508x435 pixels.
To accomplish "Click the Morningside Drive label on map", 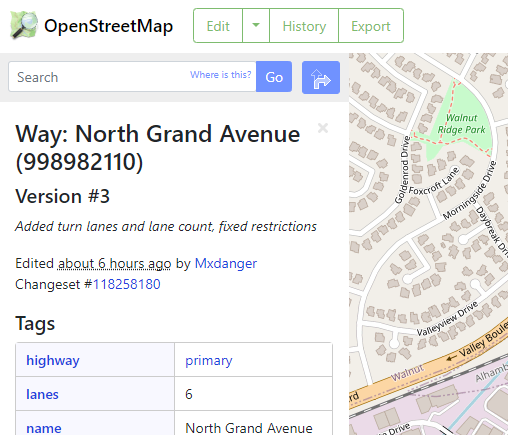I will pos(470,190).
